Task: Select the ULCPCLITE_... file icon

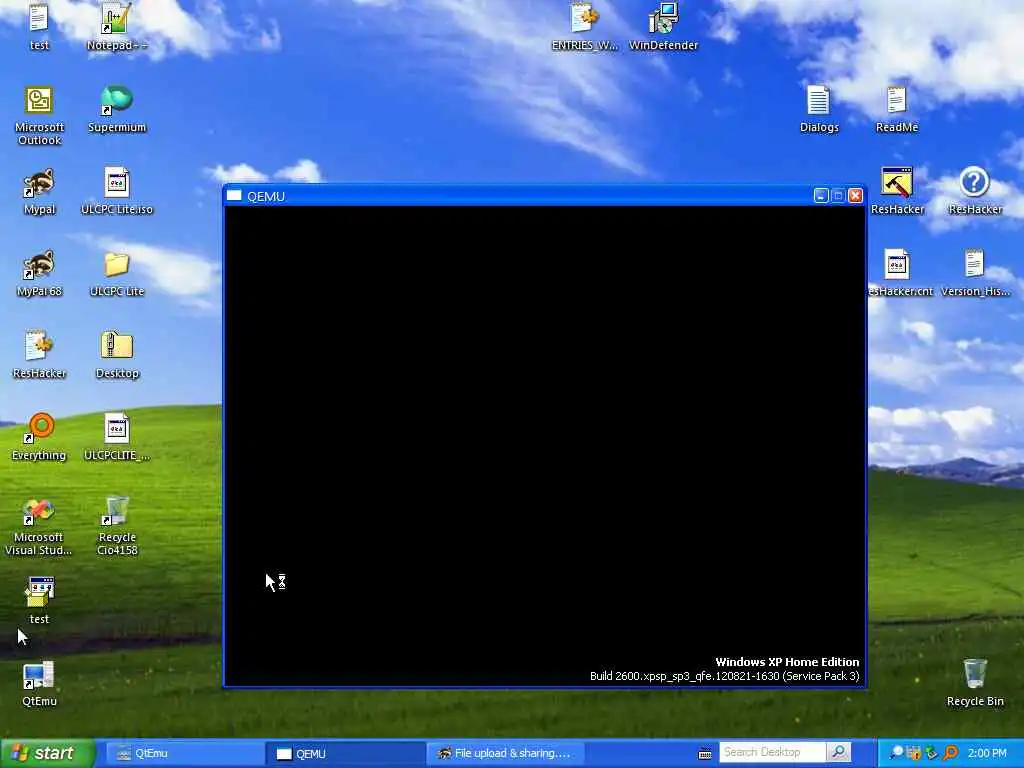Action: point(117,438)
